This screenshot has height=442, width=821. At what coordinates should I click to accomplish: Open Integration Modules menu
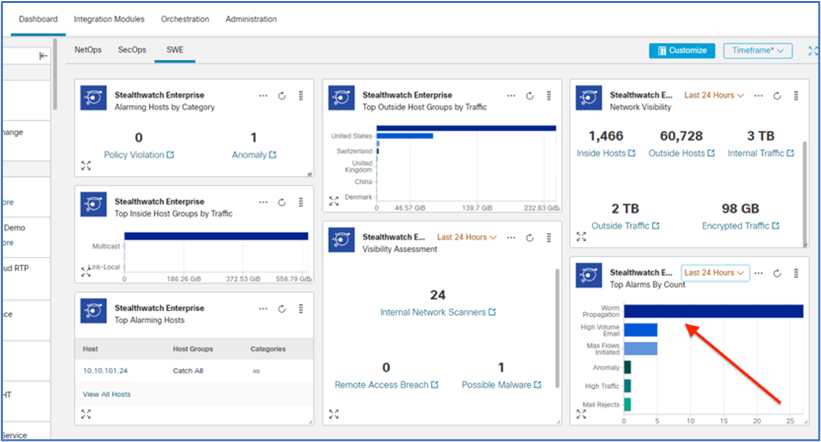pyautogui.click(x=109, y=19)
